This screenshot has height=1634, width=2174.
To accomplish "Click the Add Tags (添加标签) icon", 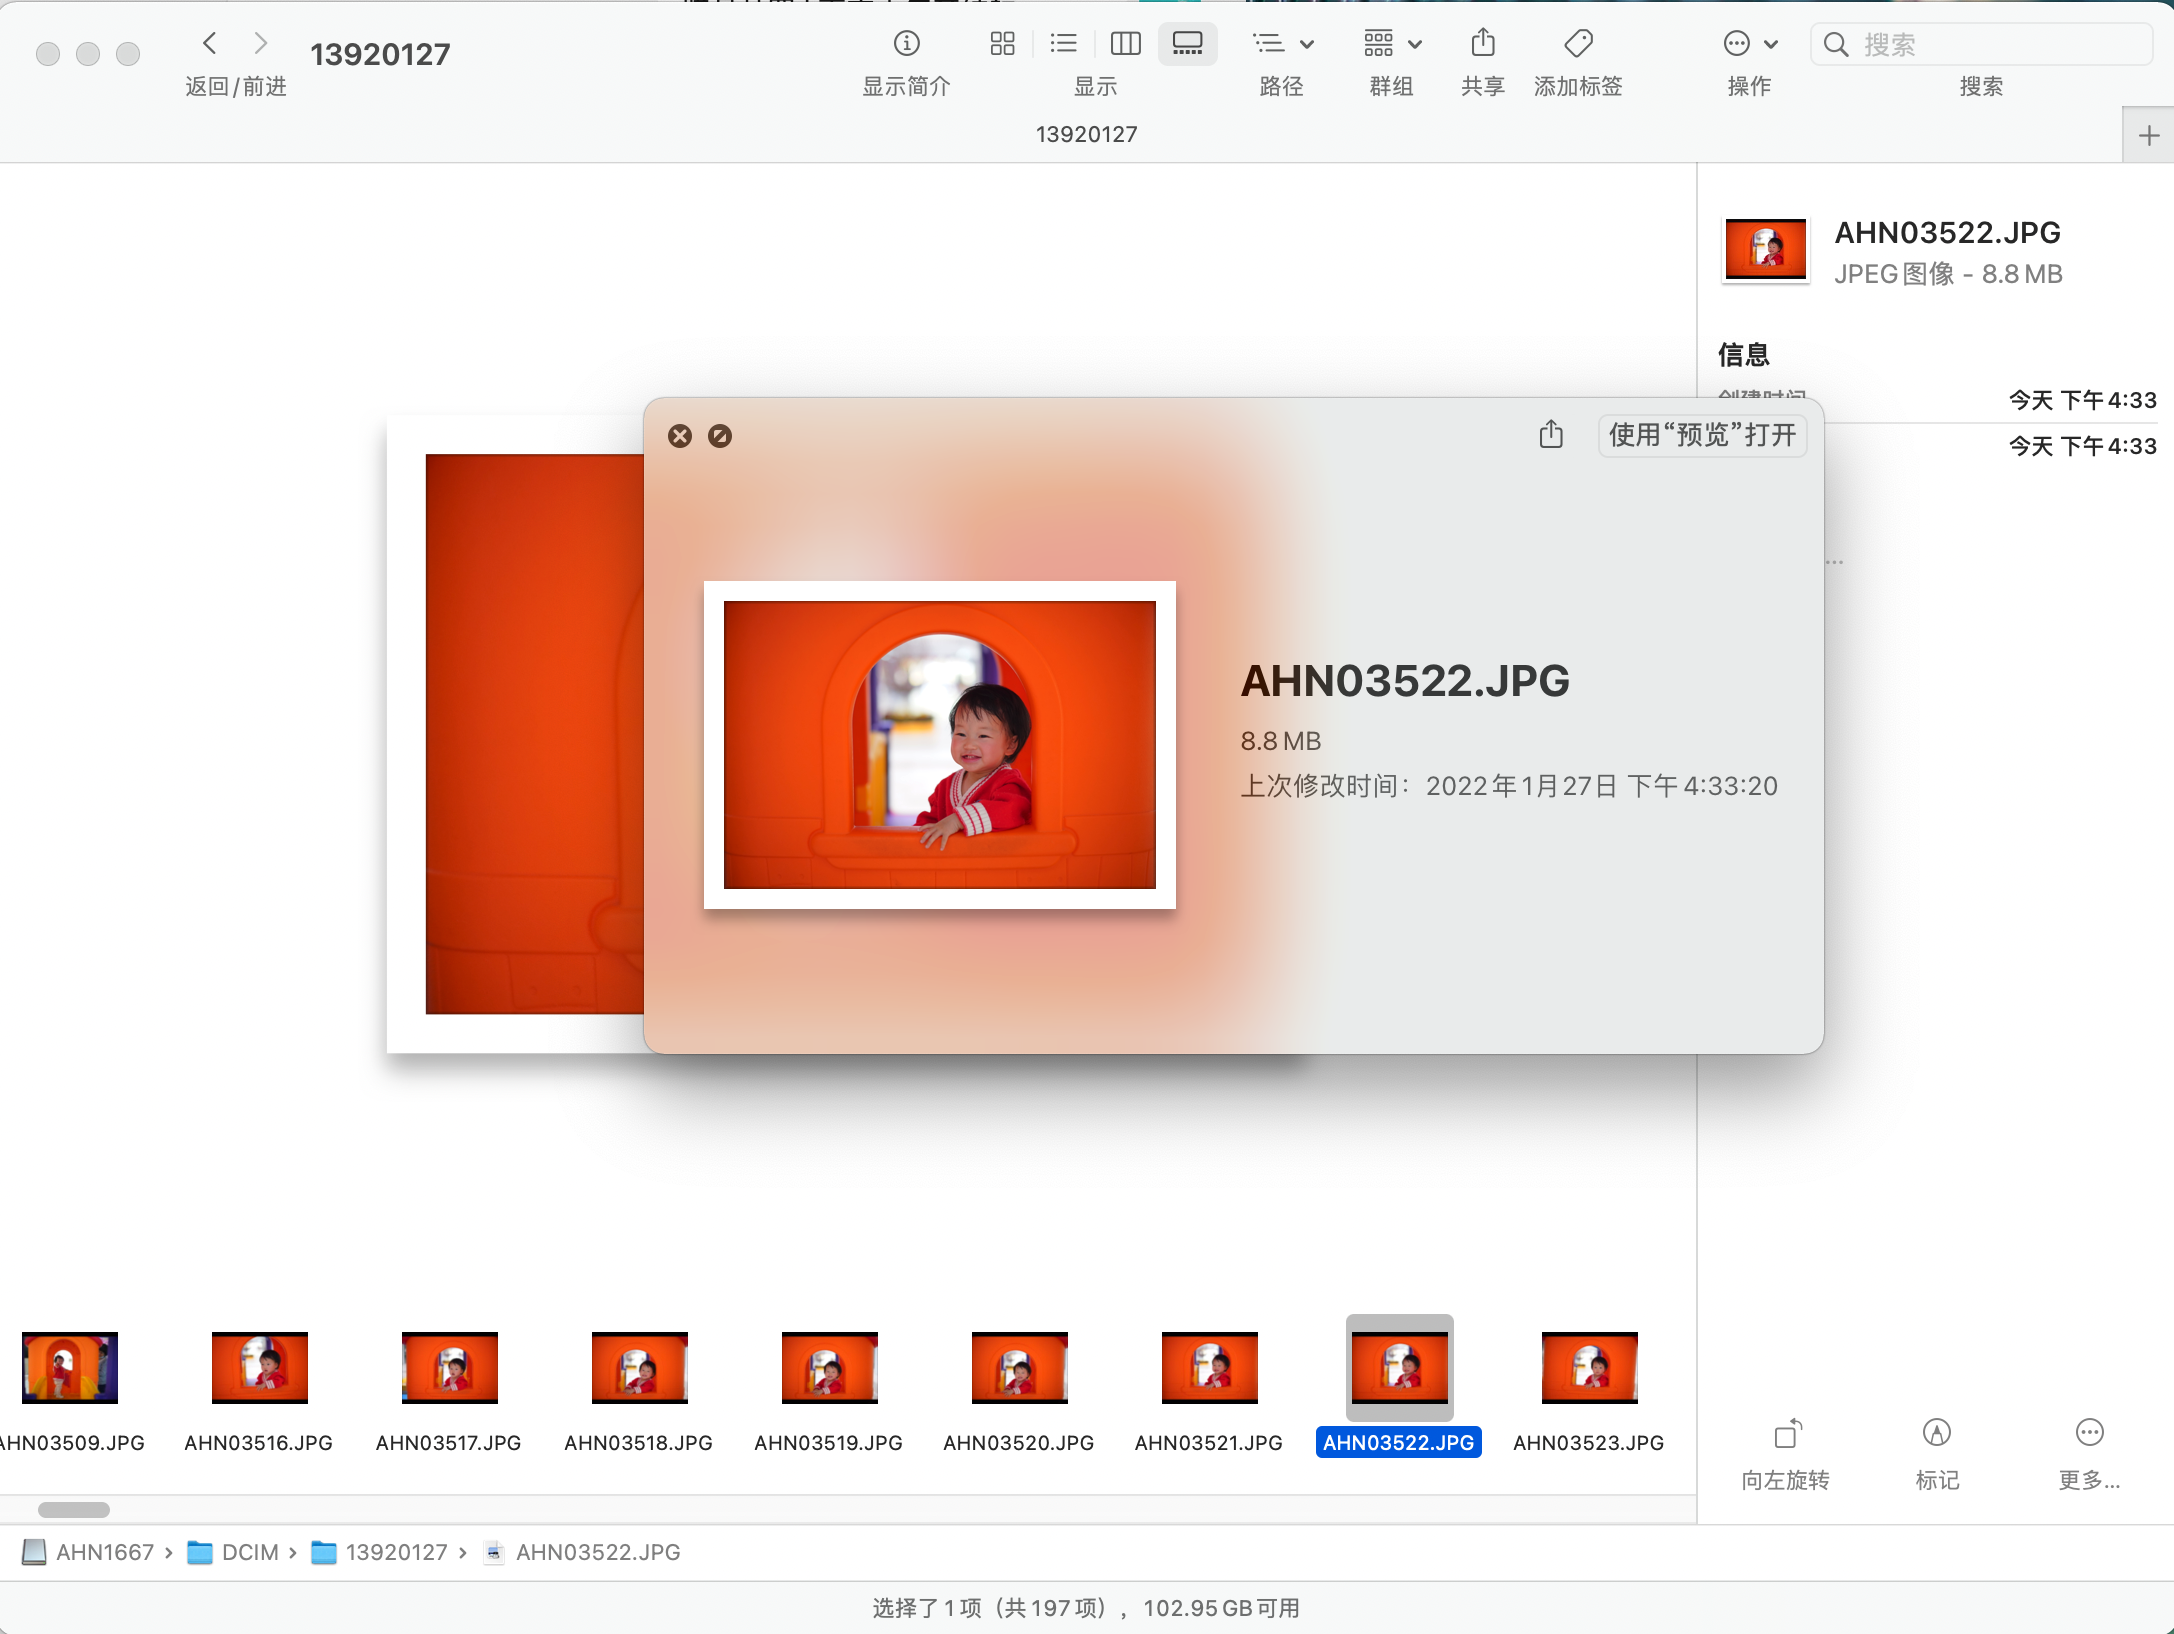I will coord(1578,43).
